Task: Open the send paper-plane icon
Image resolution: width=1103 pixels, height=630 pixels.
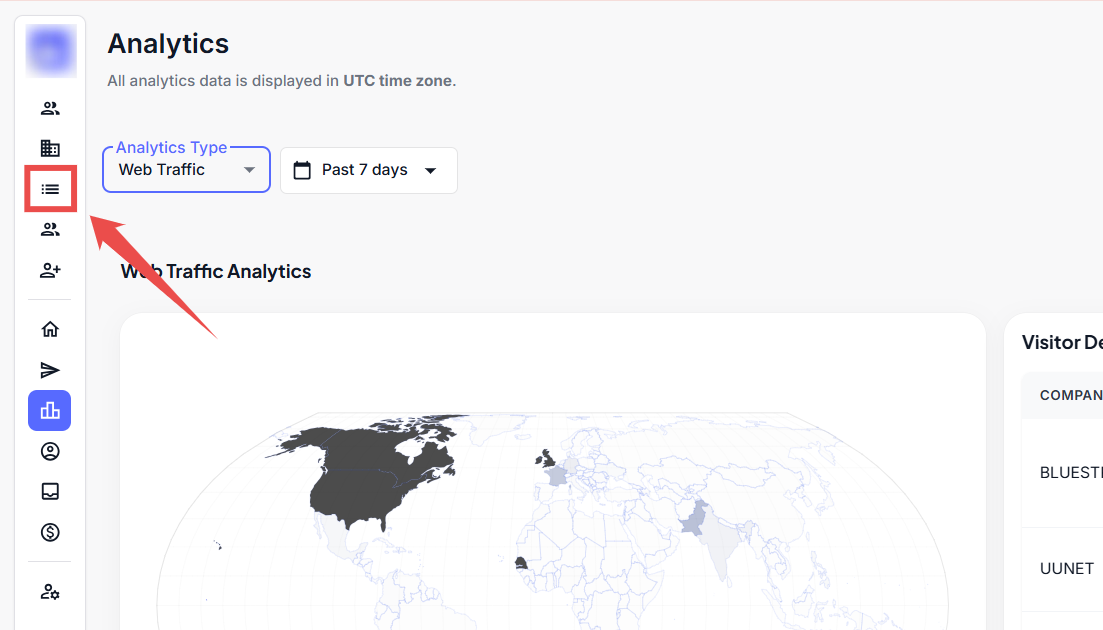Action: pyautogui.click(x=50, y=370)
